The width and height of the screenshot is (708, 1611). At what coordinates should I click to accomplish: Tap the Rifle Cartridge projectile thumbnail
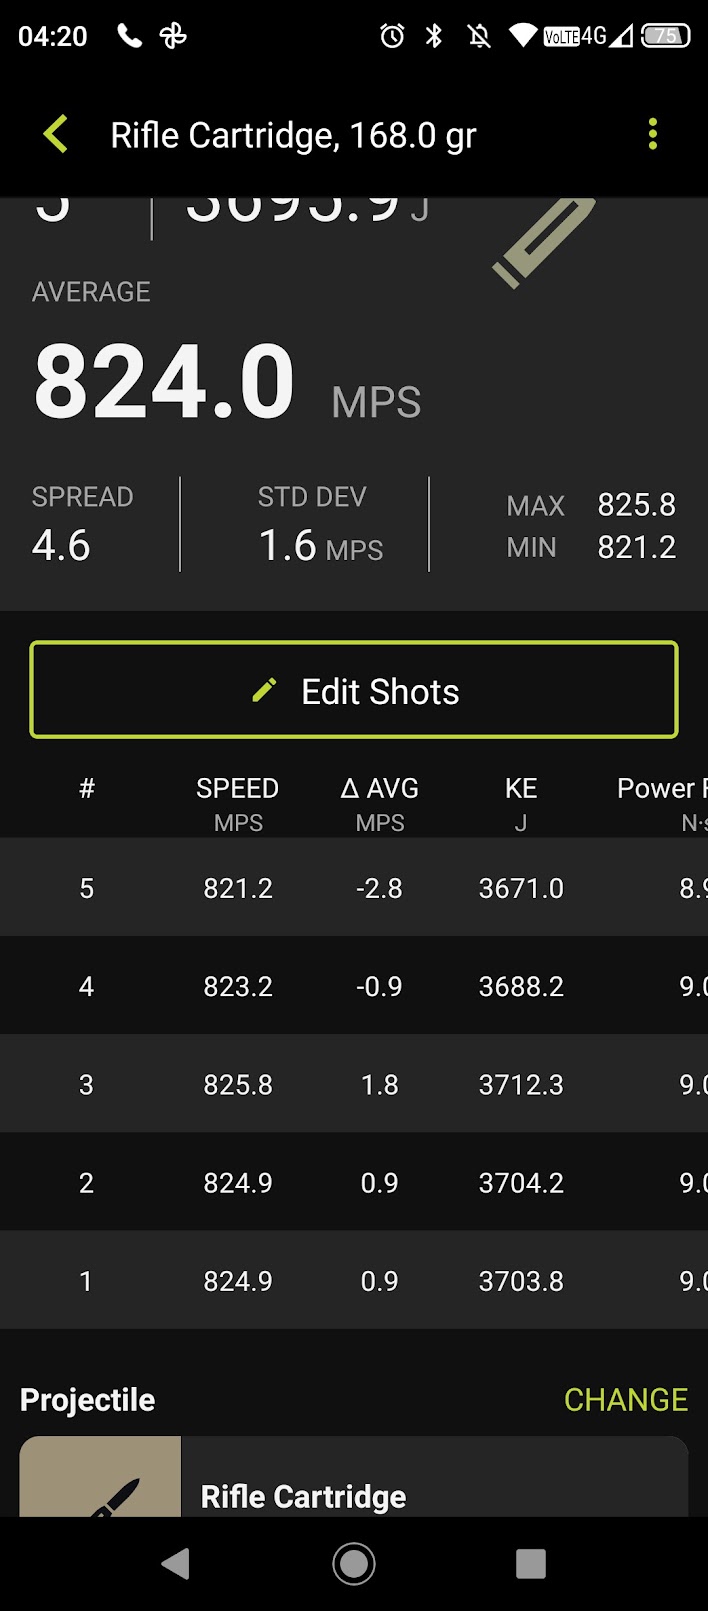click(x=100, y=1477)
